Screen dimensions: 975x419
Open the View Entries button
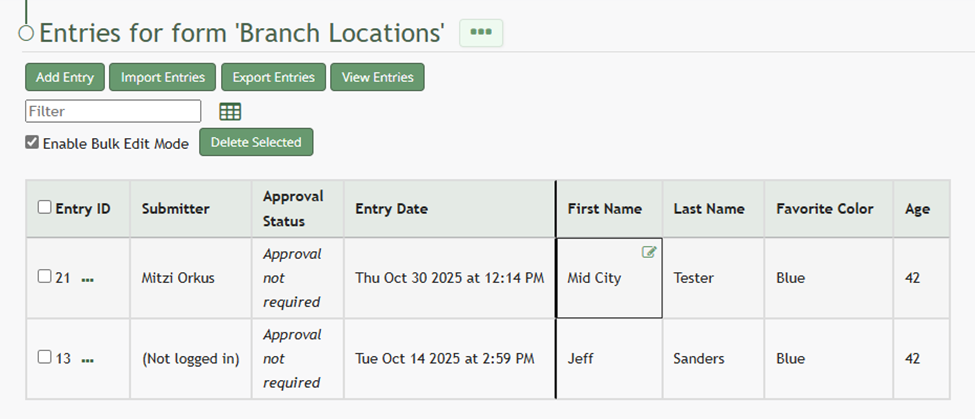pyautogui.click(x=377, y=77)
